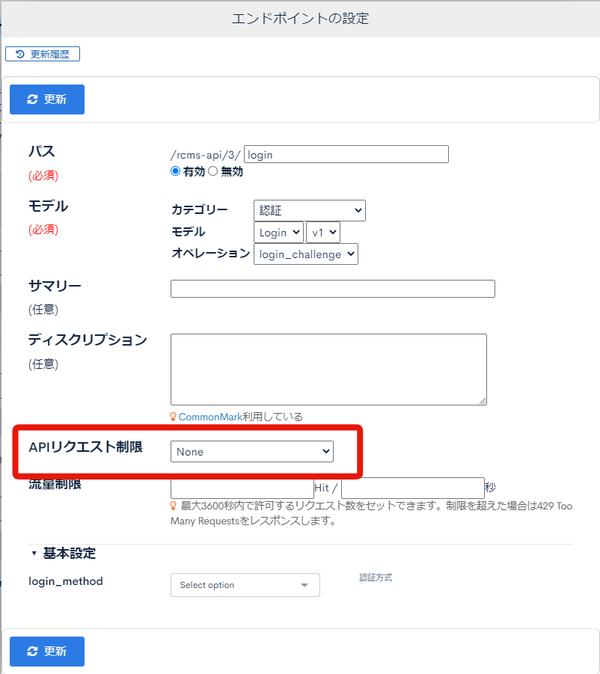Screen dimensions: 600x674
Task: Open the version dropdown showing v1
Action: click(x=323, y=233)
